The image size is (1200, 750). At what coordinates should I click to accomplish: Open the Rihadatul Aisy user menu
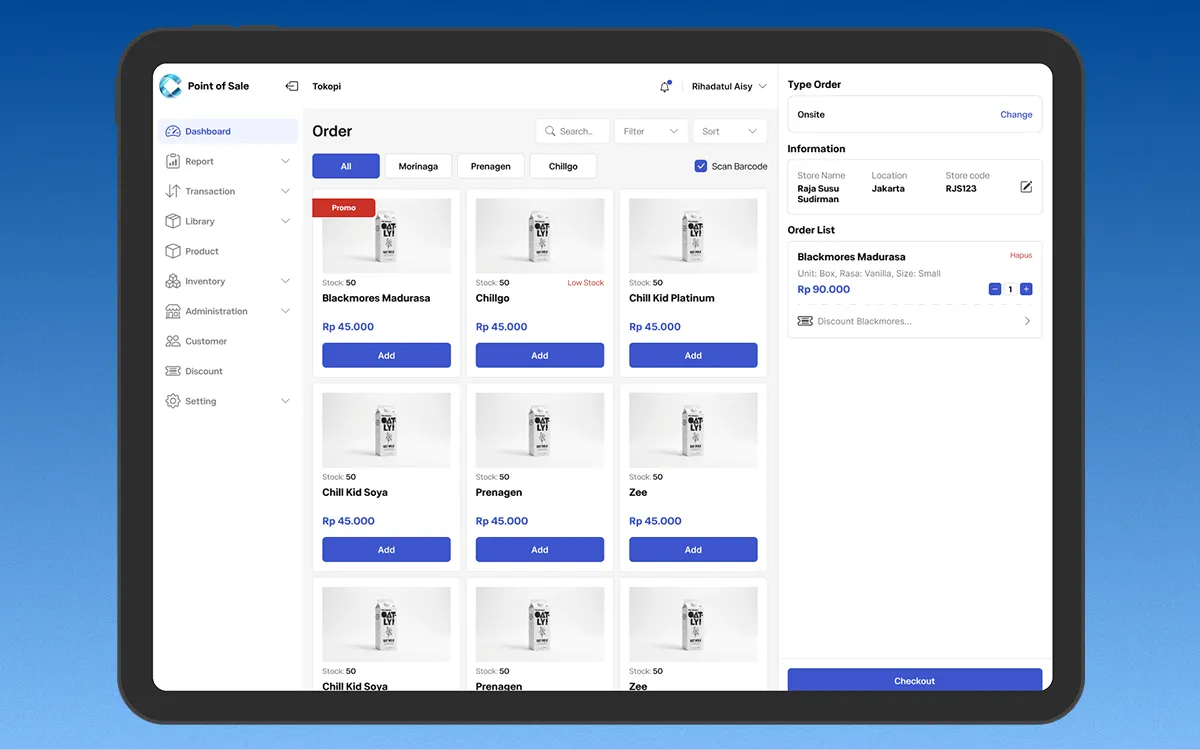click(729, 87)
